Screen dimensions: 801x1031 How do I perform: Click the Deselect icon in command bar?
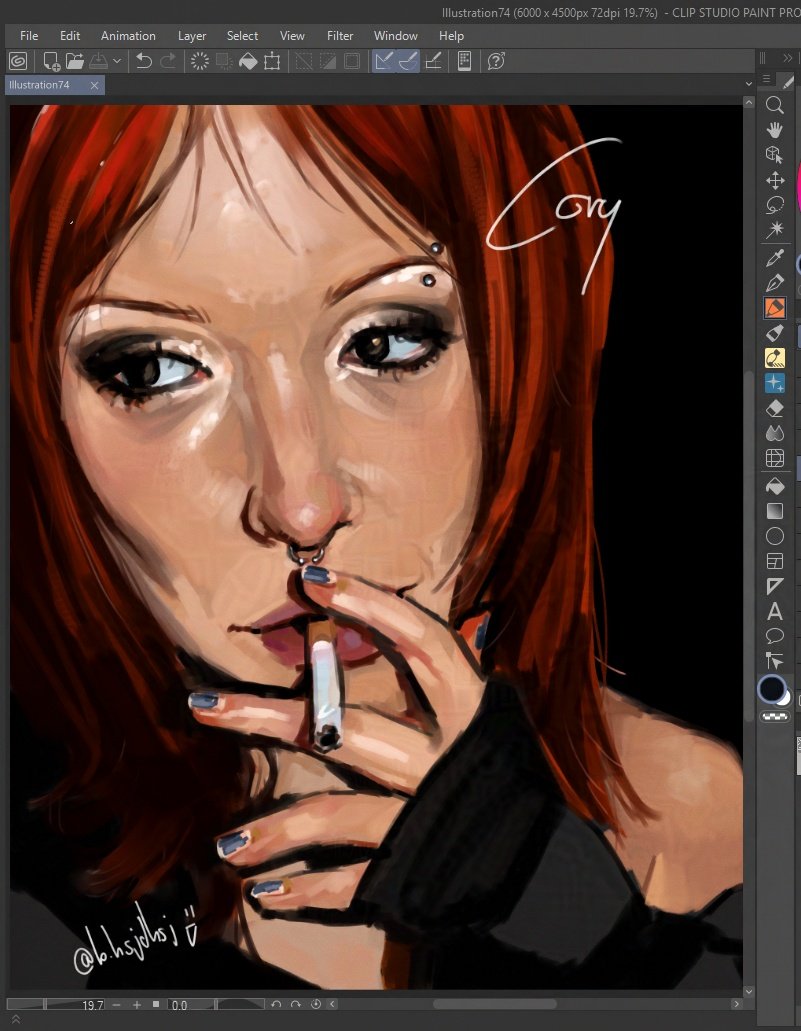tap(303, 61)
